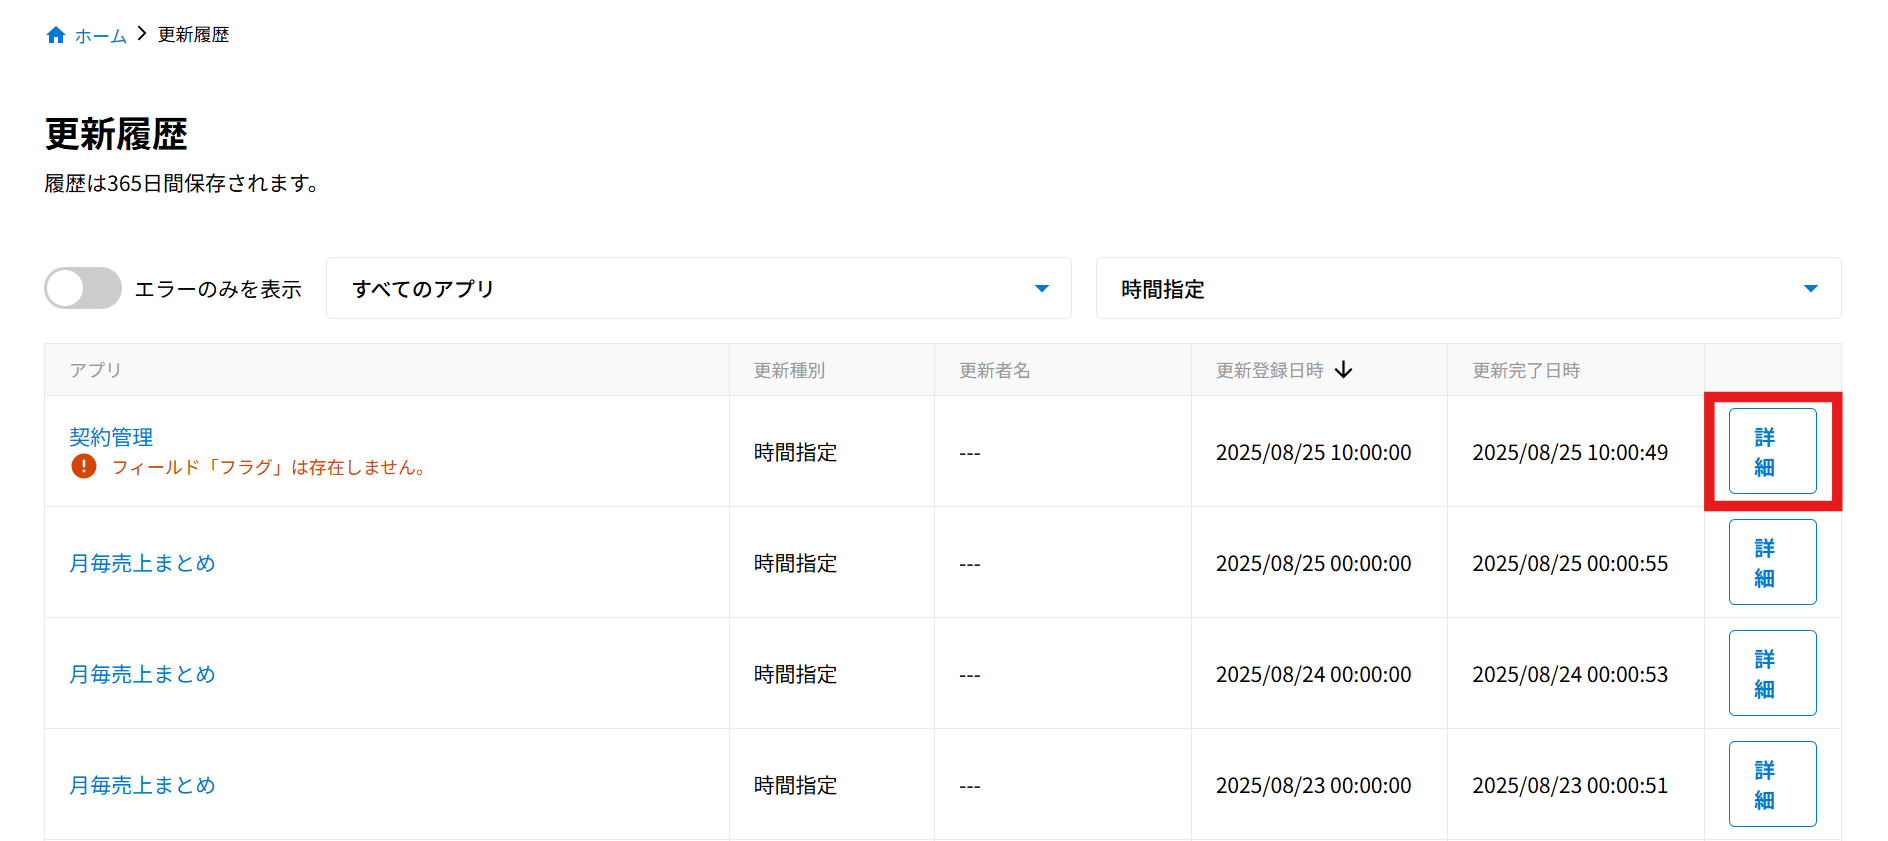Open the 契約管理 app link
Image resolution: width=1888 pixels, height=841 pixels.
tap(111, 437)
